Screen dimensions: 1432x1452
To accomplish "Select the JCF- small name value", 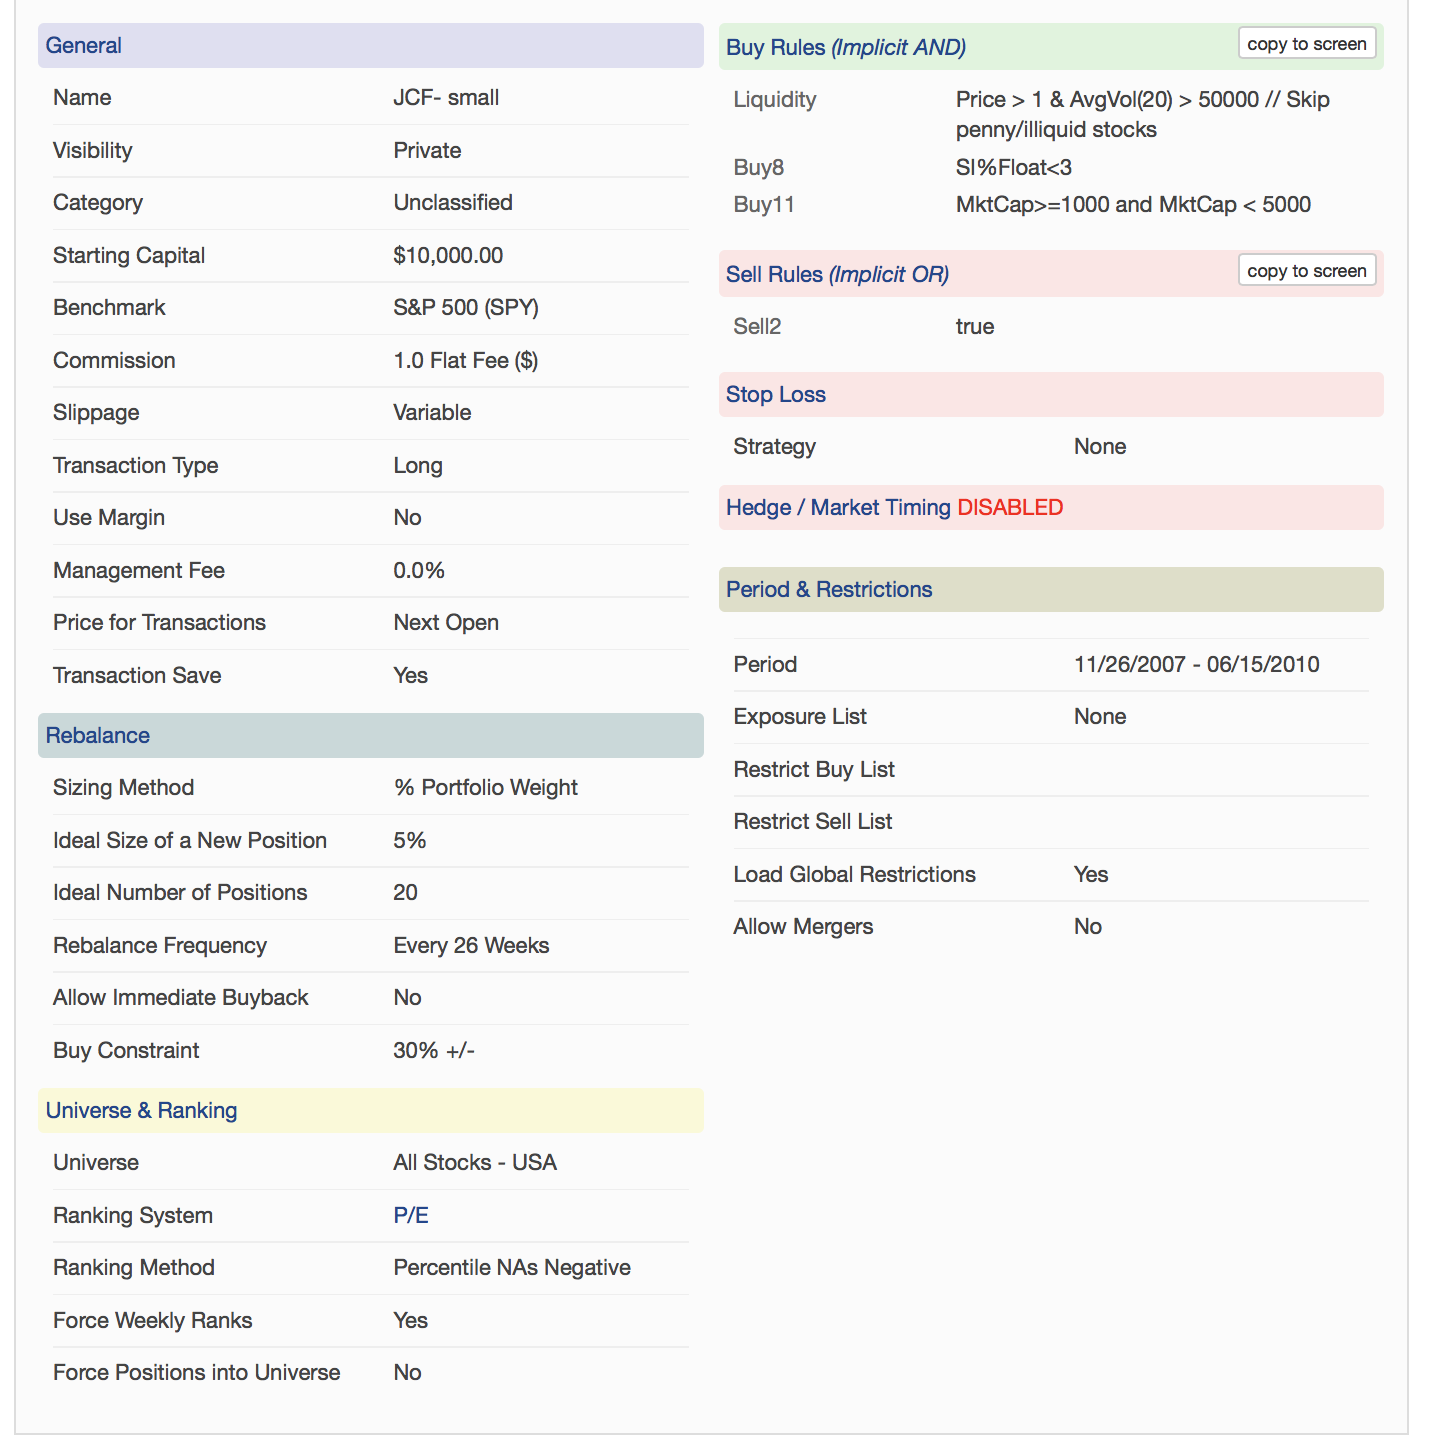I will click(446, 98).
